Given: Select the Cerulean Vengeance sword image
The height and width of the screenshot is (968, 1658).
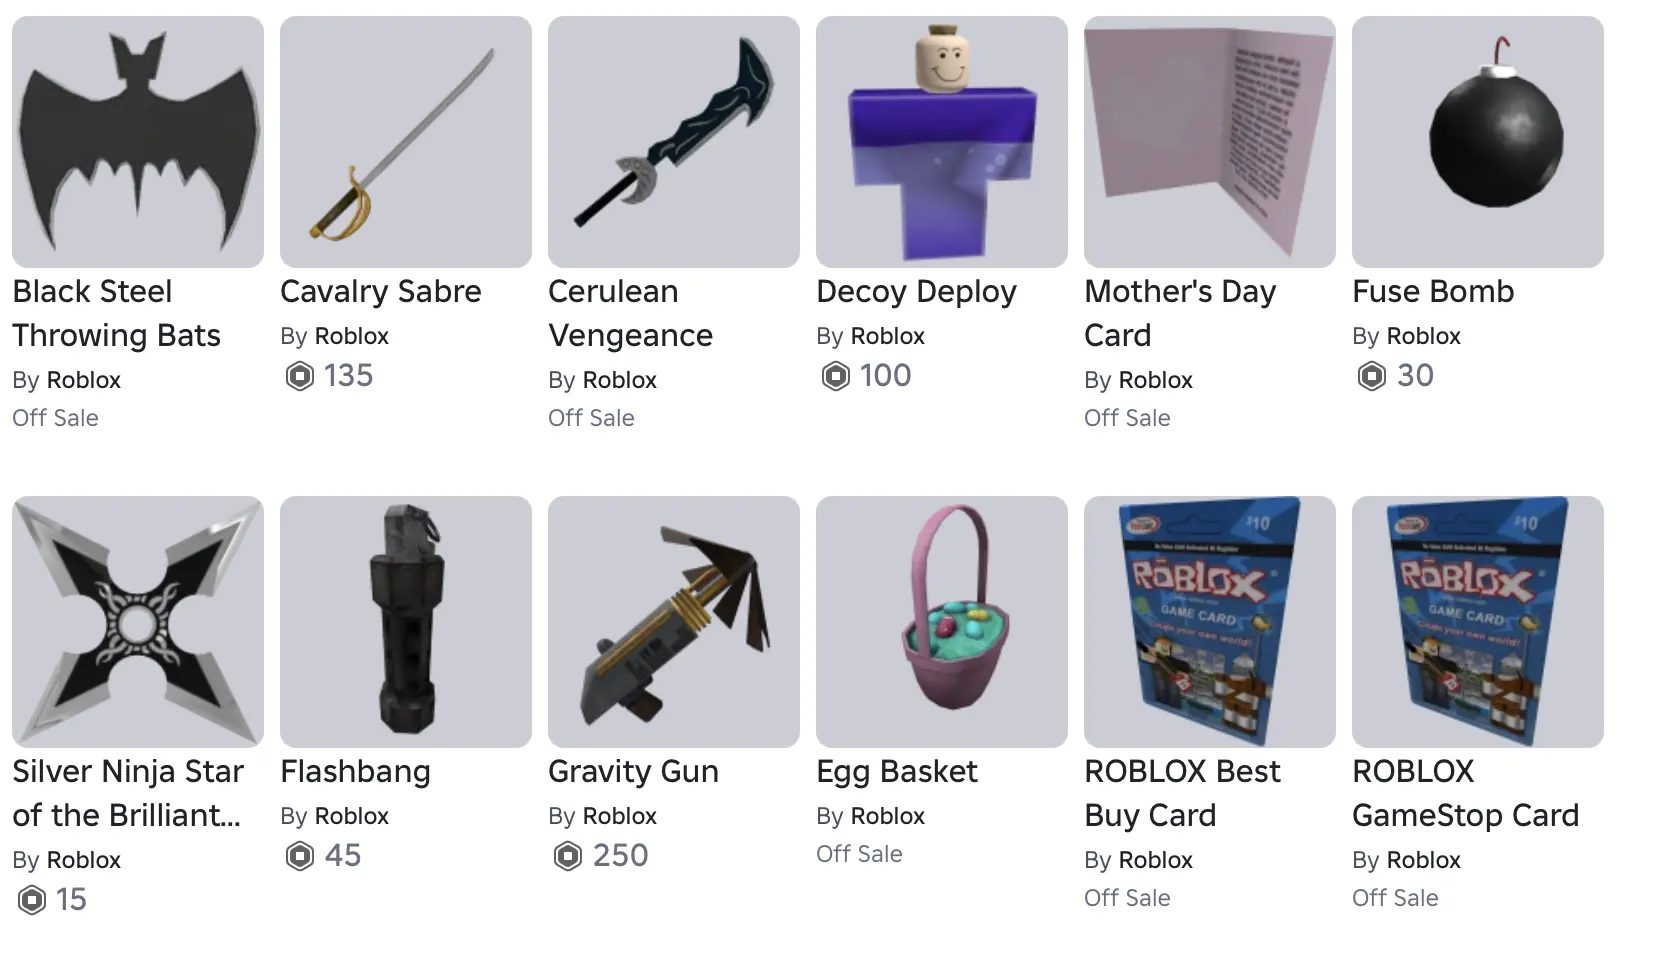Looking at the screenshot, I should 674,142.
